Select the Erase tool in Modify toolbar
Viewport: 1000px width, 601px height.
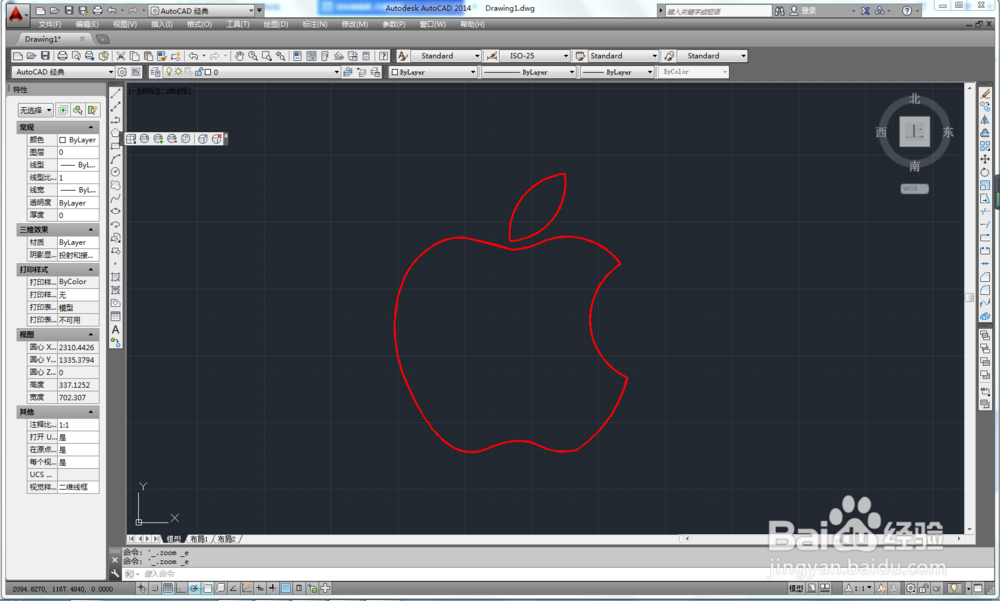(x=985, y=93)
